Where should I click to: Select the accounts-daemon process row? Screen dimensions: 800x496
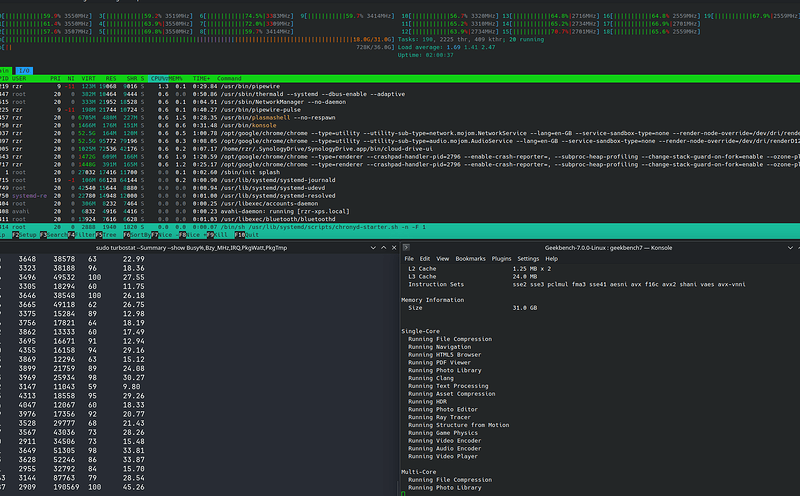click(x=400, y=203)
